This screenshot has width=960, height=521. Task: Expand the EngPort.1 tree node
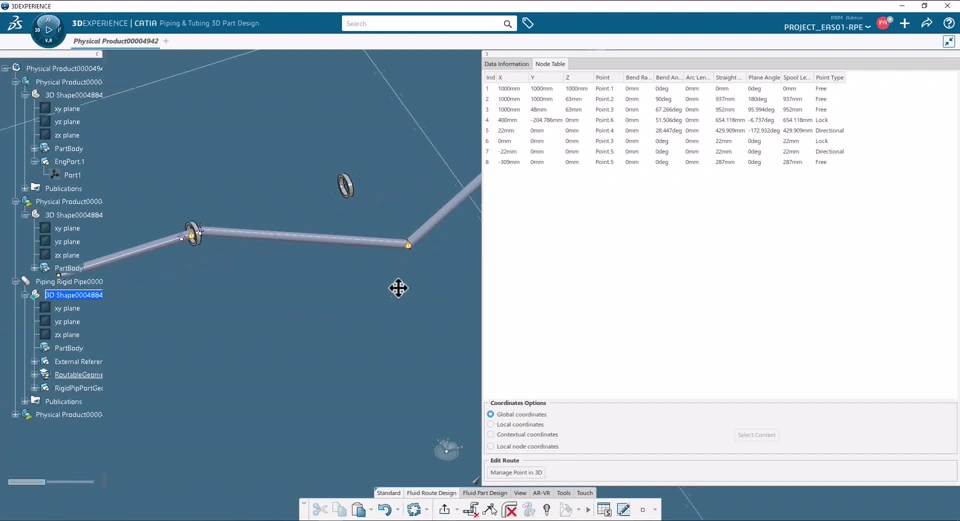pos(34,161)
